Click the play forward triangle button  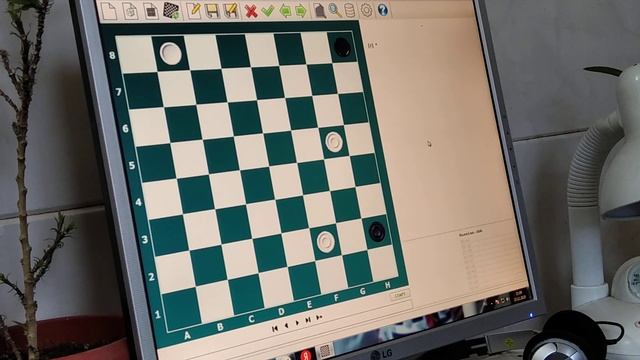pyautogui.click(x=297, y=322)
